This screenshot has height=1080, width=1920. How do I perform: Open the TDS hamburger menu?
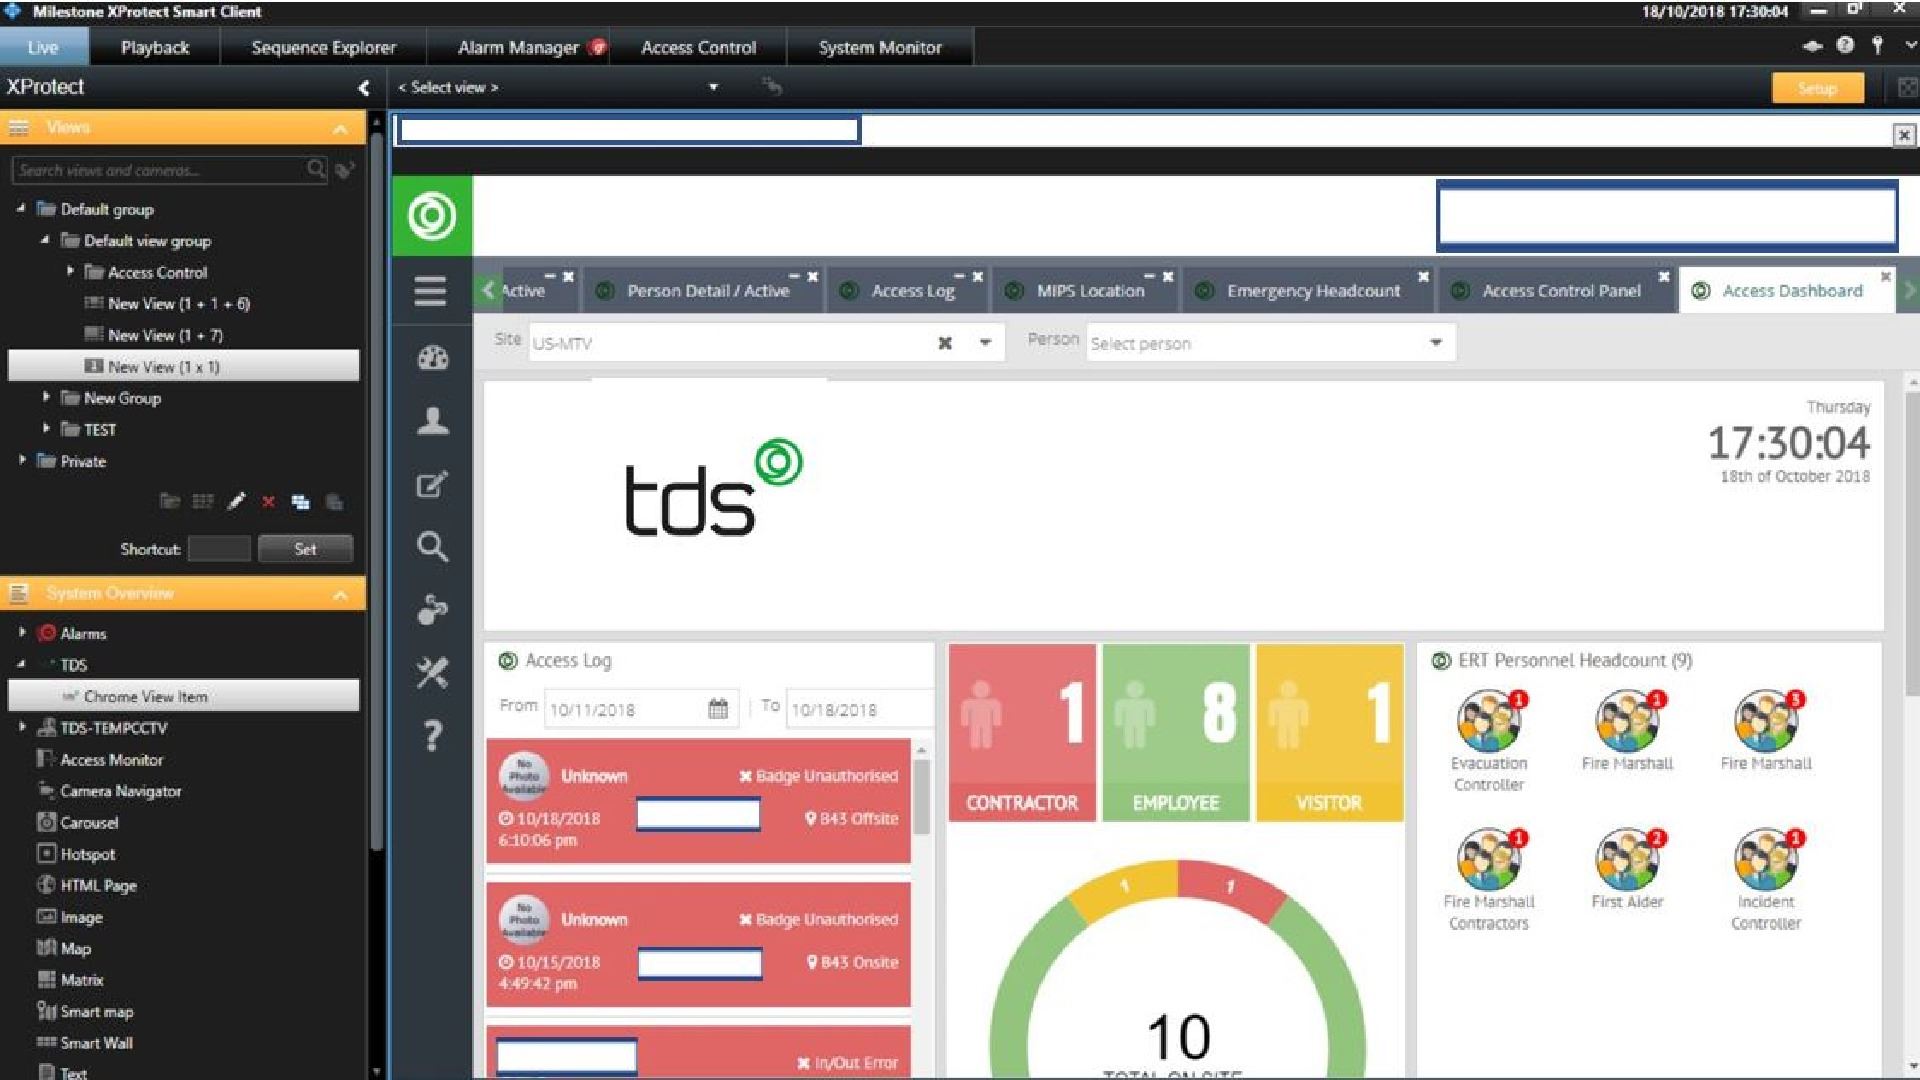[430, 291]
